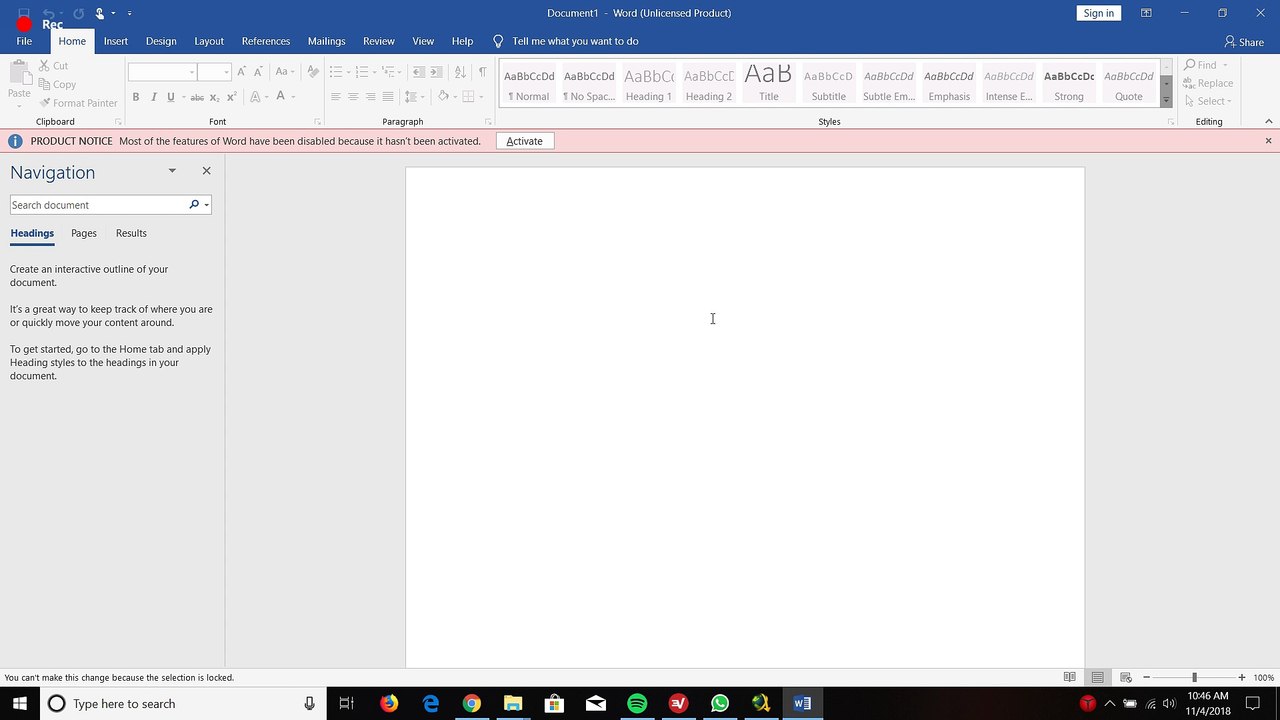Toggle Strikethrough text formatting
Screen dimensions: 1280x720
click(x=197, y=97)
